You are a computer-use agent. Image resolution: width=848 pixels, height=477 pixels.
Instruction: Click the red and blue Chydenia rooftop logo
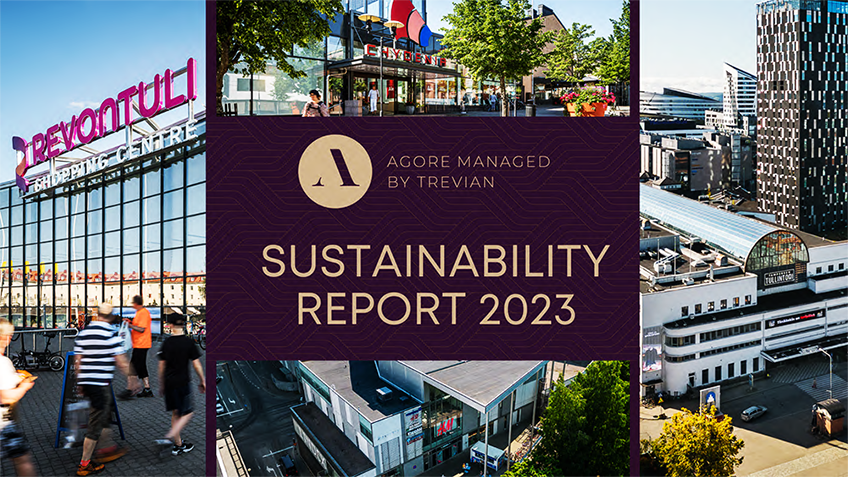(410, 23)
